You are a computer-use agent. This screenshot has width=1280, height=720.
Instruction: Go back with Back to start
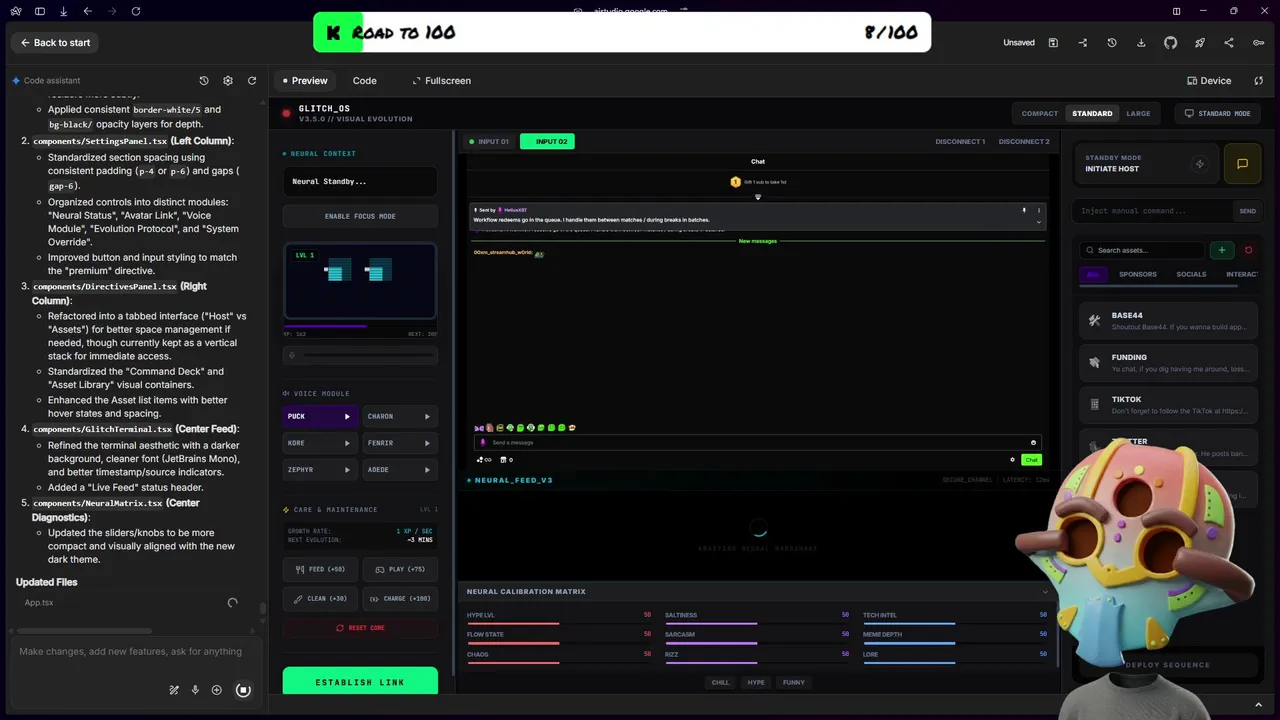click(x=55, y=43)
